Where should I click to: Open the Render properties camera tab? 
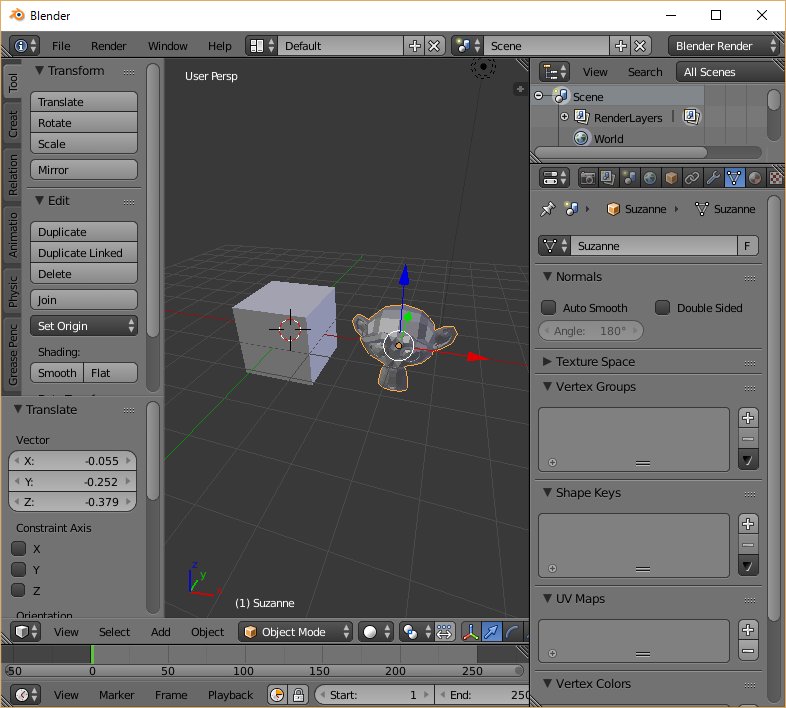pyautogui.click(x=587, y=178)
